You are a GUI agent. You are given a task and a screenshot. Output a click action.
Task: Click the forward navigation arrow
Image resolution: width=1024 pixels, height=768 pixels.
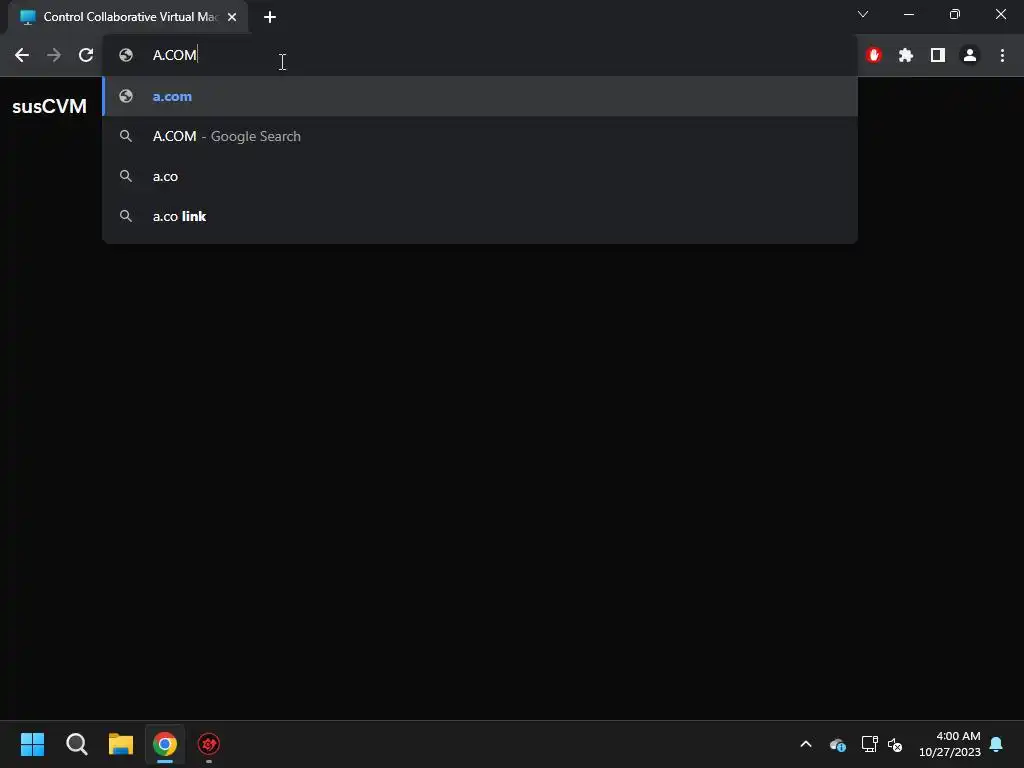[54, 56]
